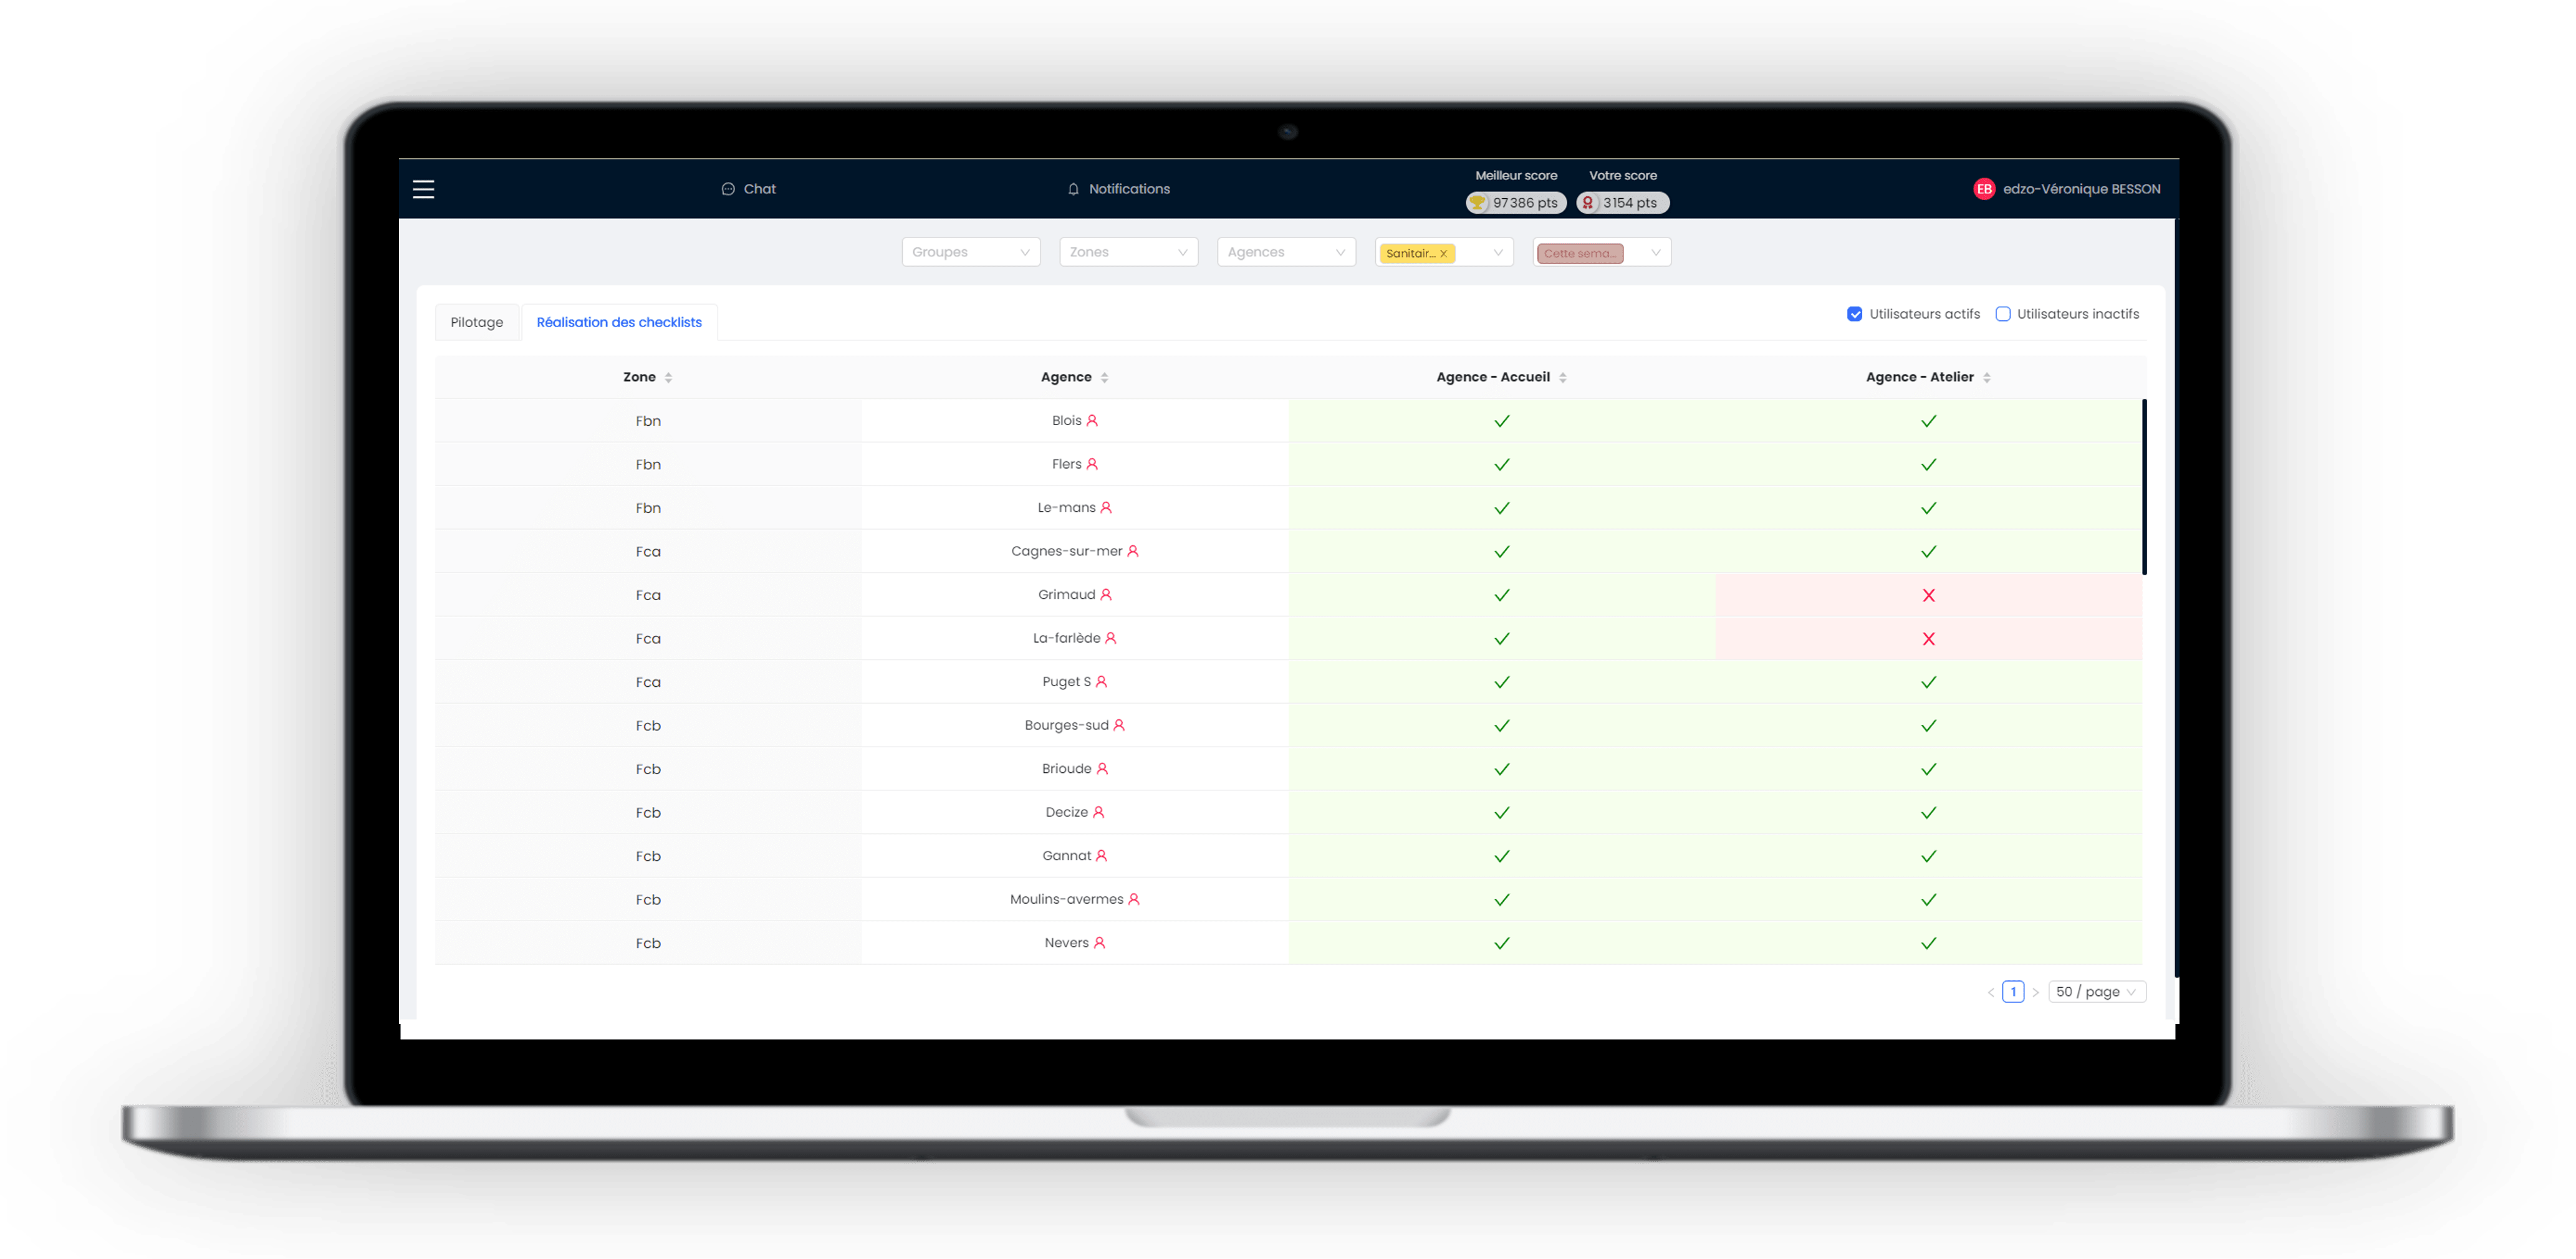
Task: Click Fca zone cell in Grimaud row
Action: click(648, 595)
